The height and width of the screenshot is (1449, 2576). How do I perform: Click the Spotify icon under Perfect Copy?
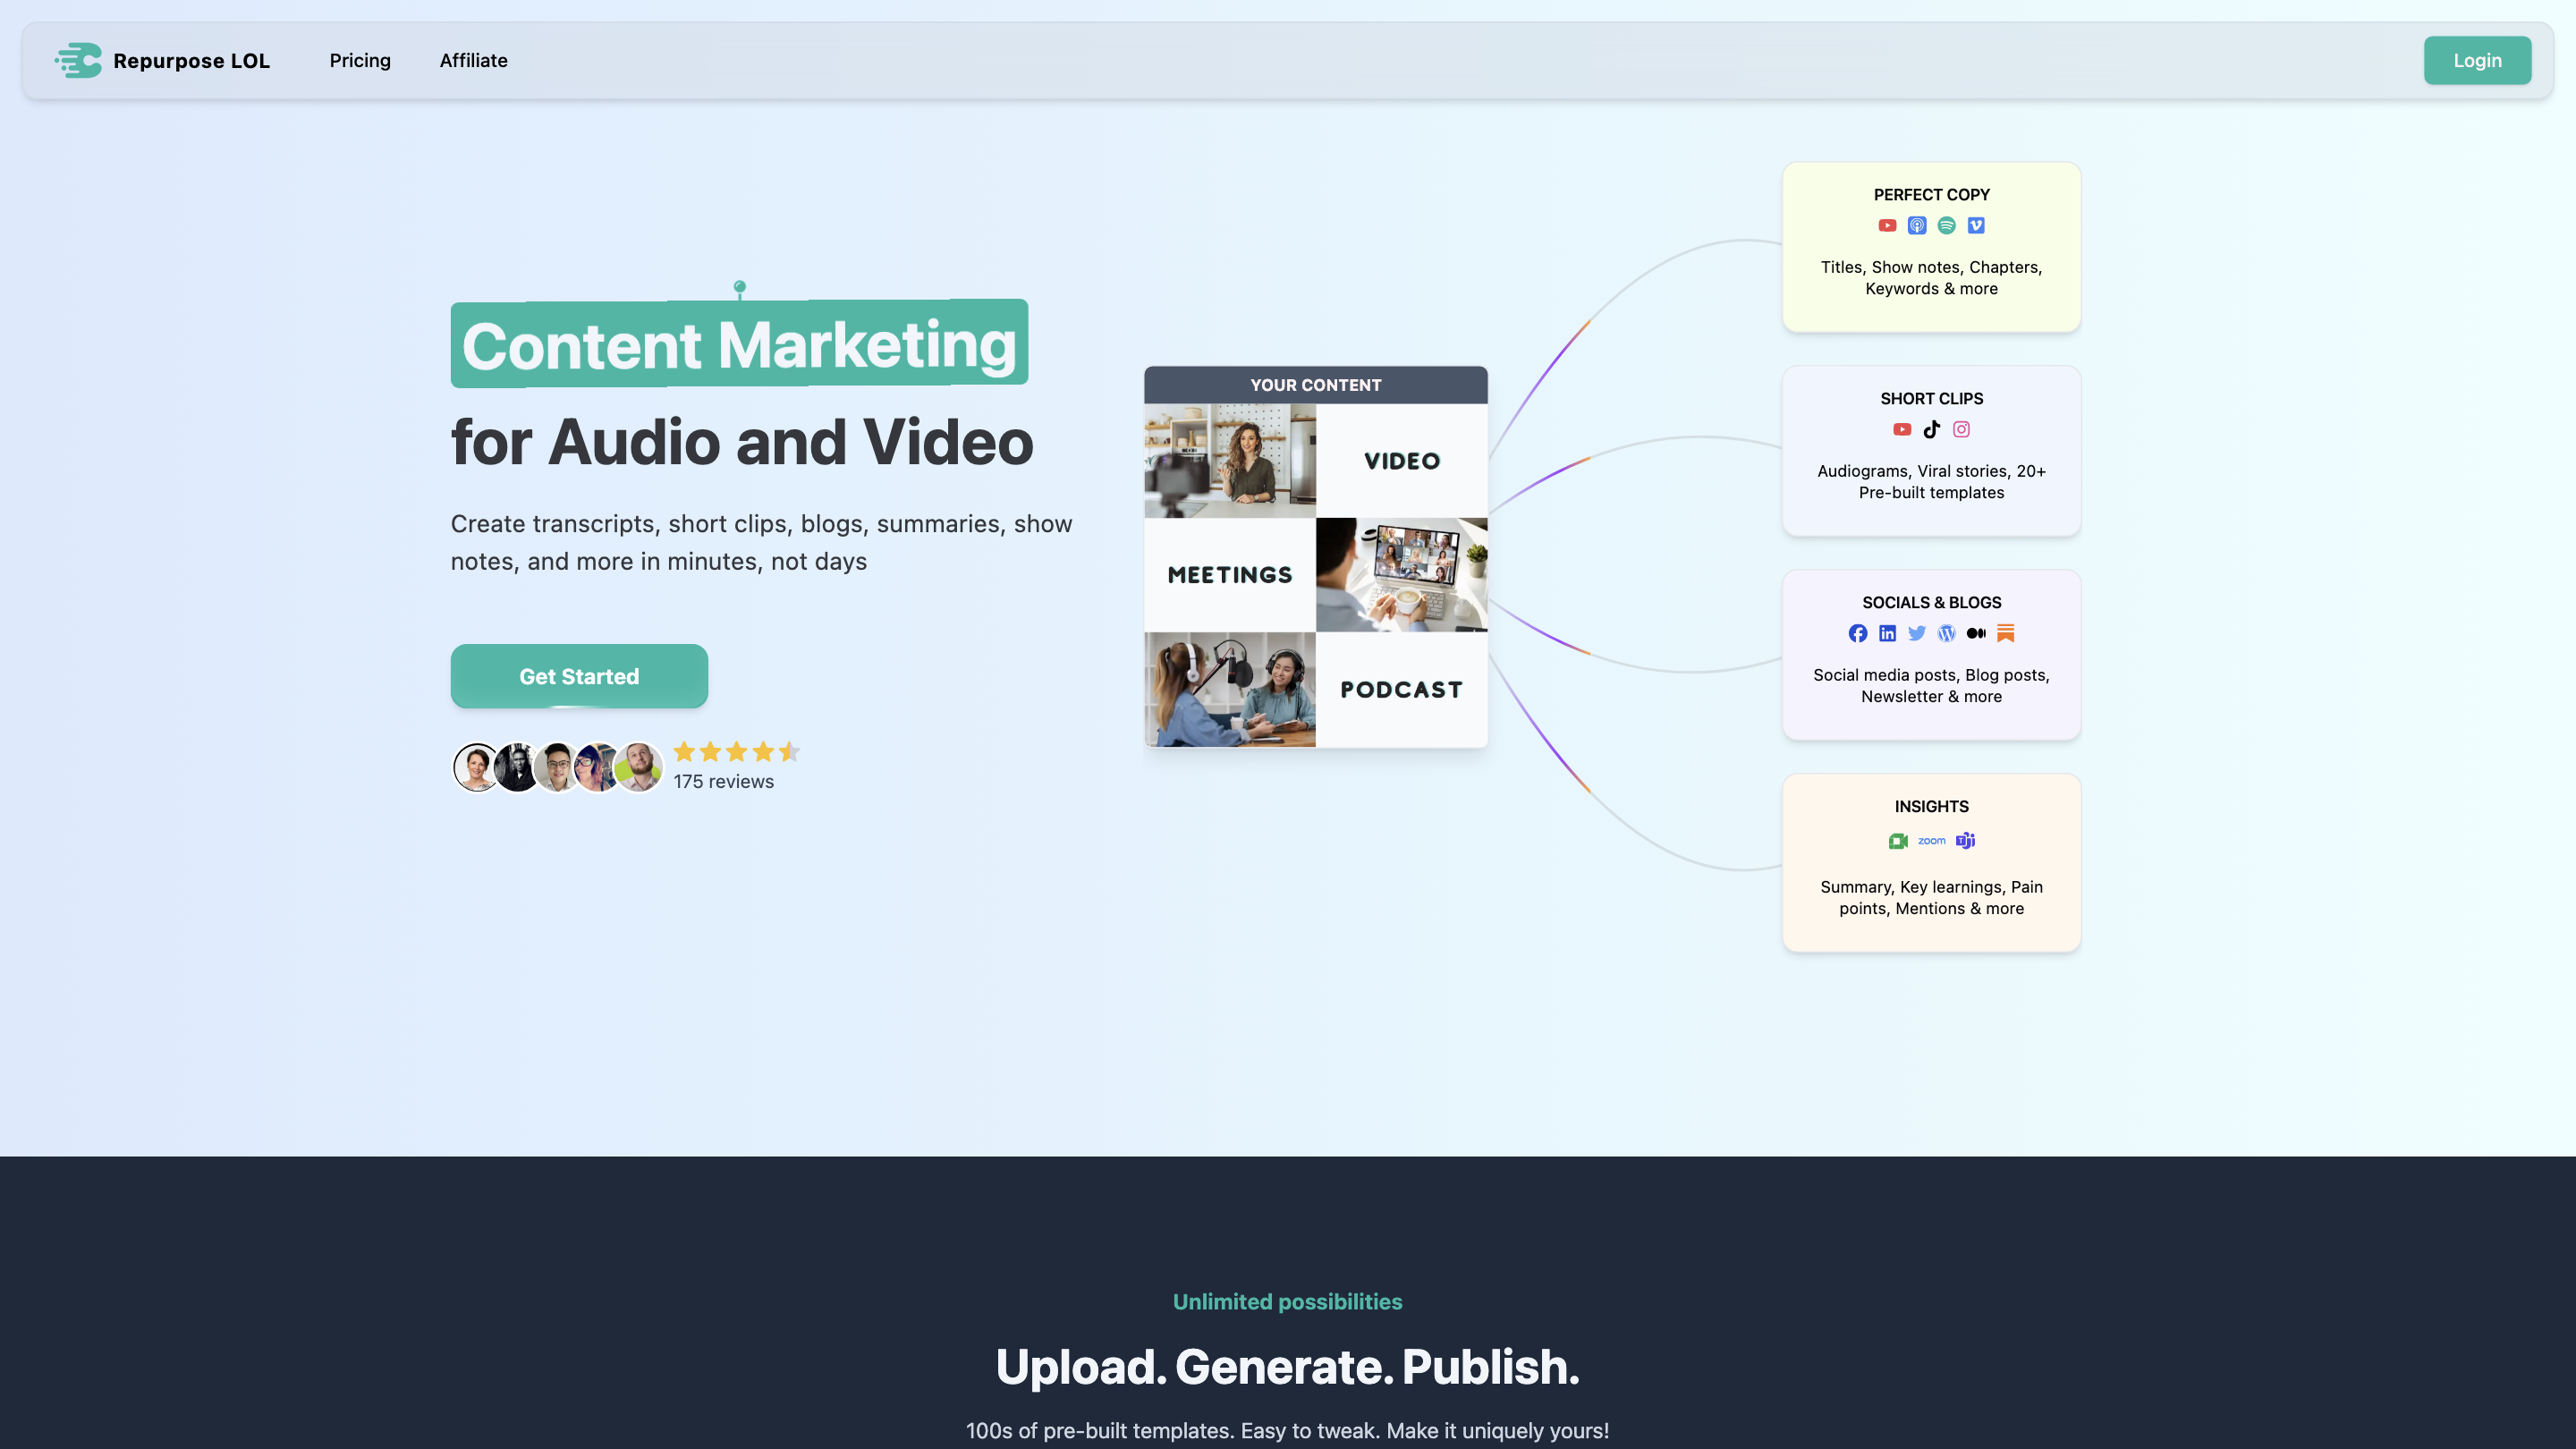[1946, 226]
